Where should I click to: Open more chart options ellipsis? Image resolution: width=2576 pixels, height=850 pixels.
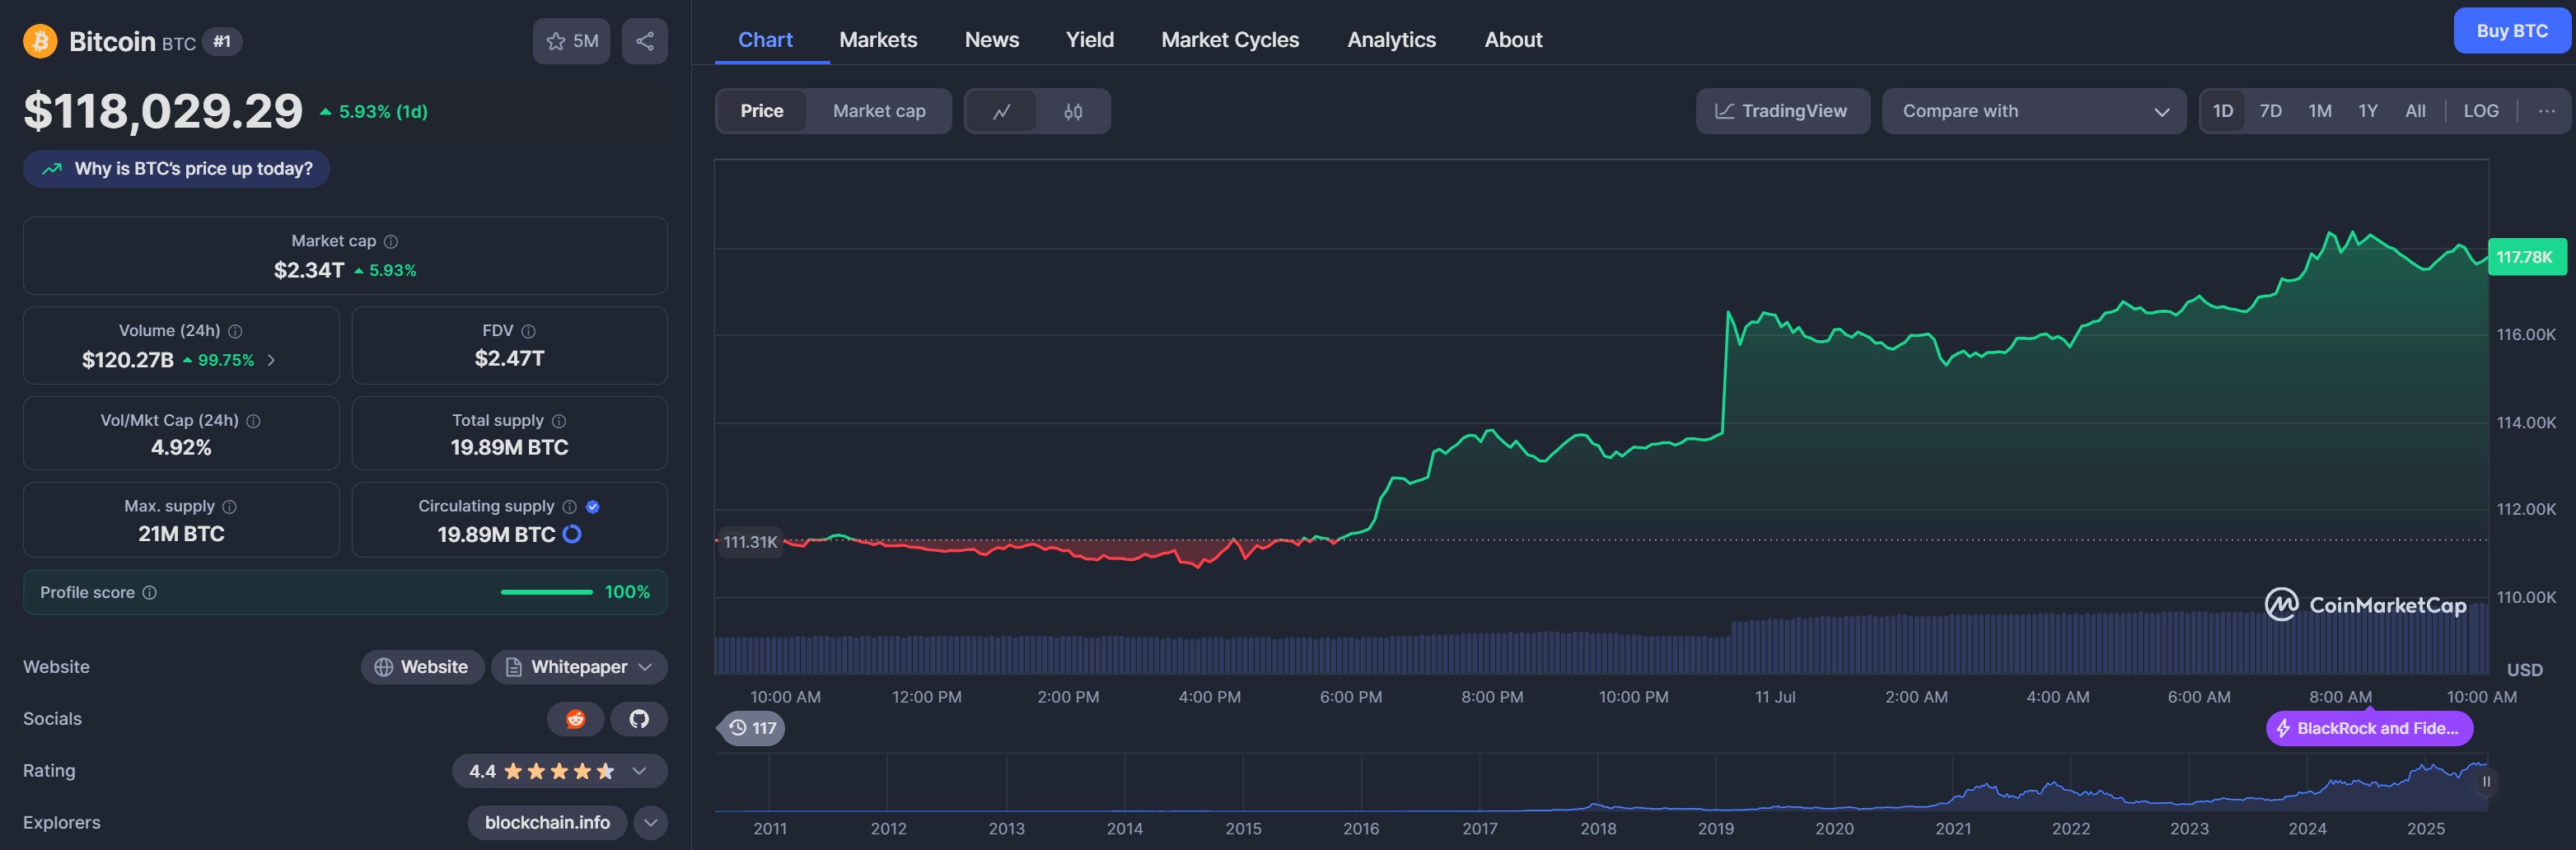tap(2546, 111)
